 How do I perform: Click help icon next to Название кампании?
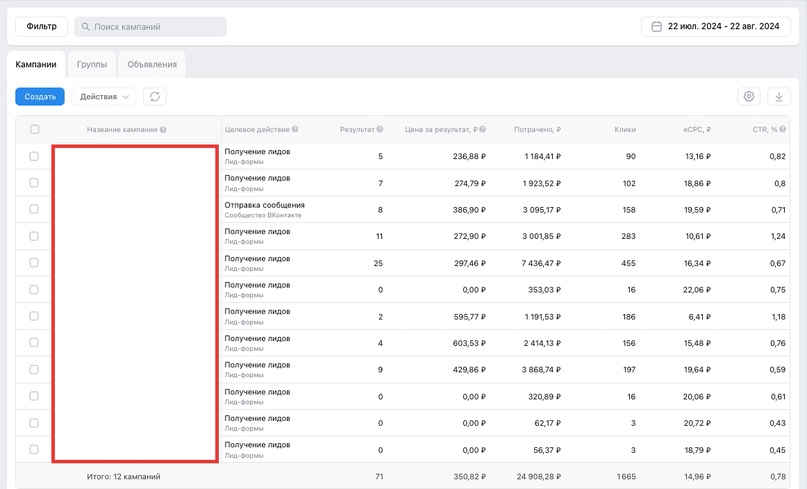[x=163, y=130]
